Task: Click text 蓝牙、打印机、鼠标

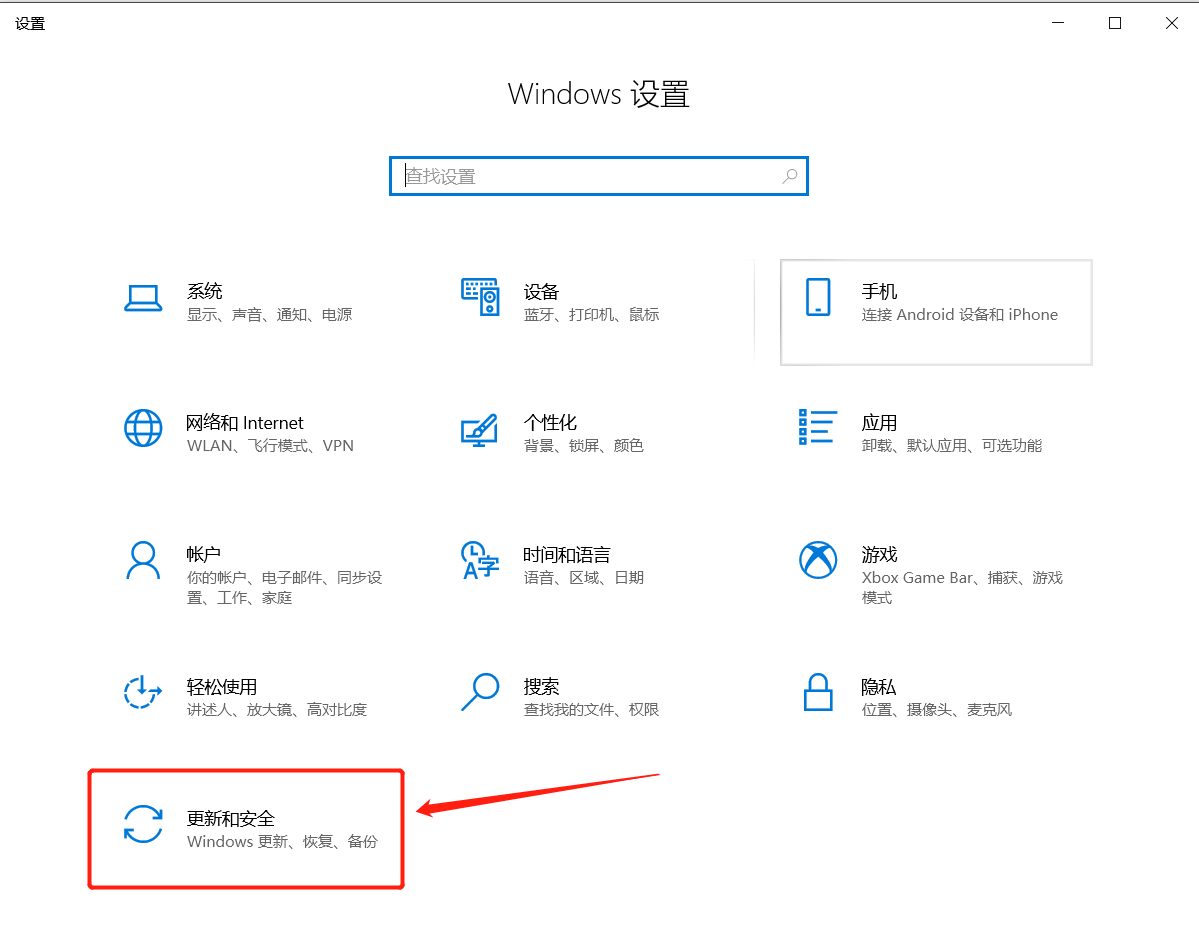Action: click(591, 315)
